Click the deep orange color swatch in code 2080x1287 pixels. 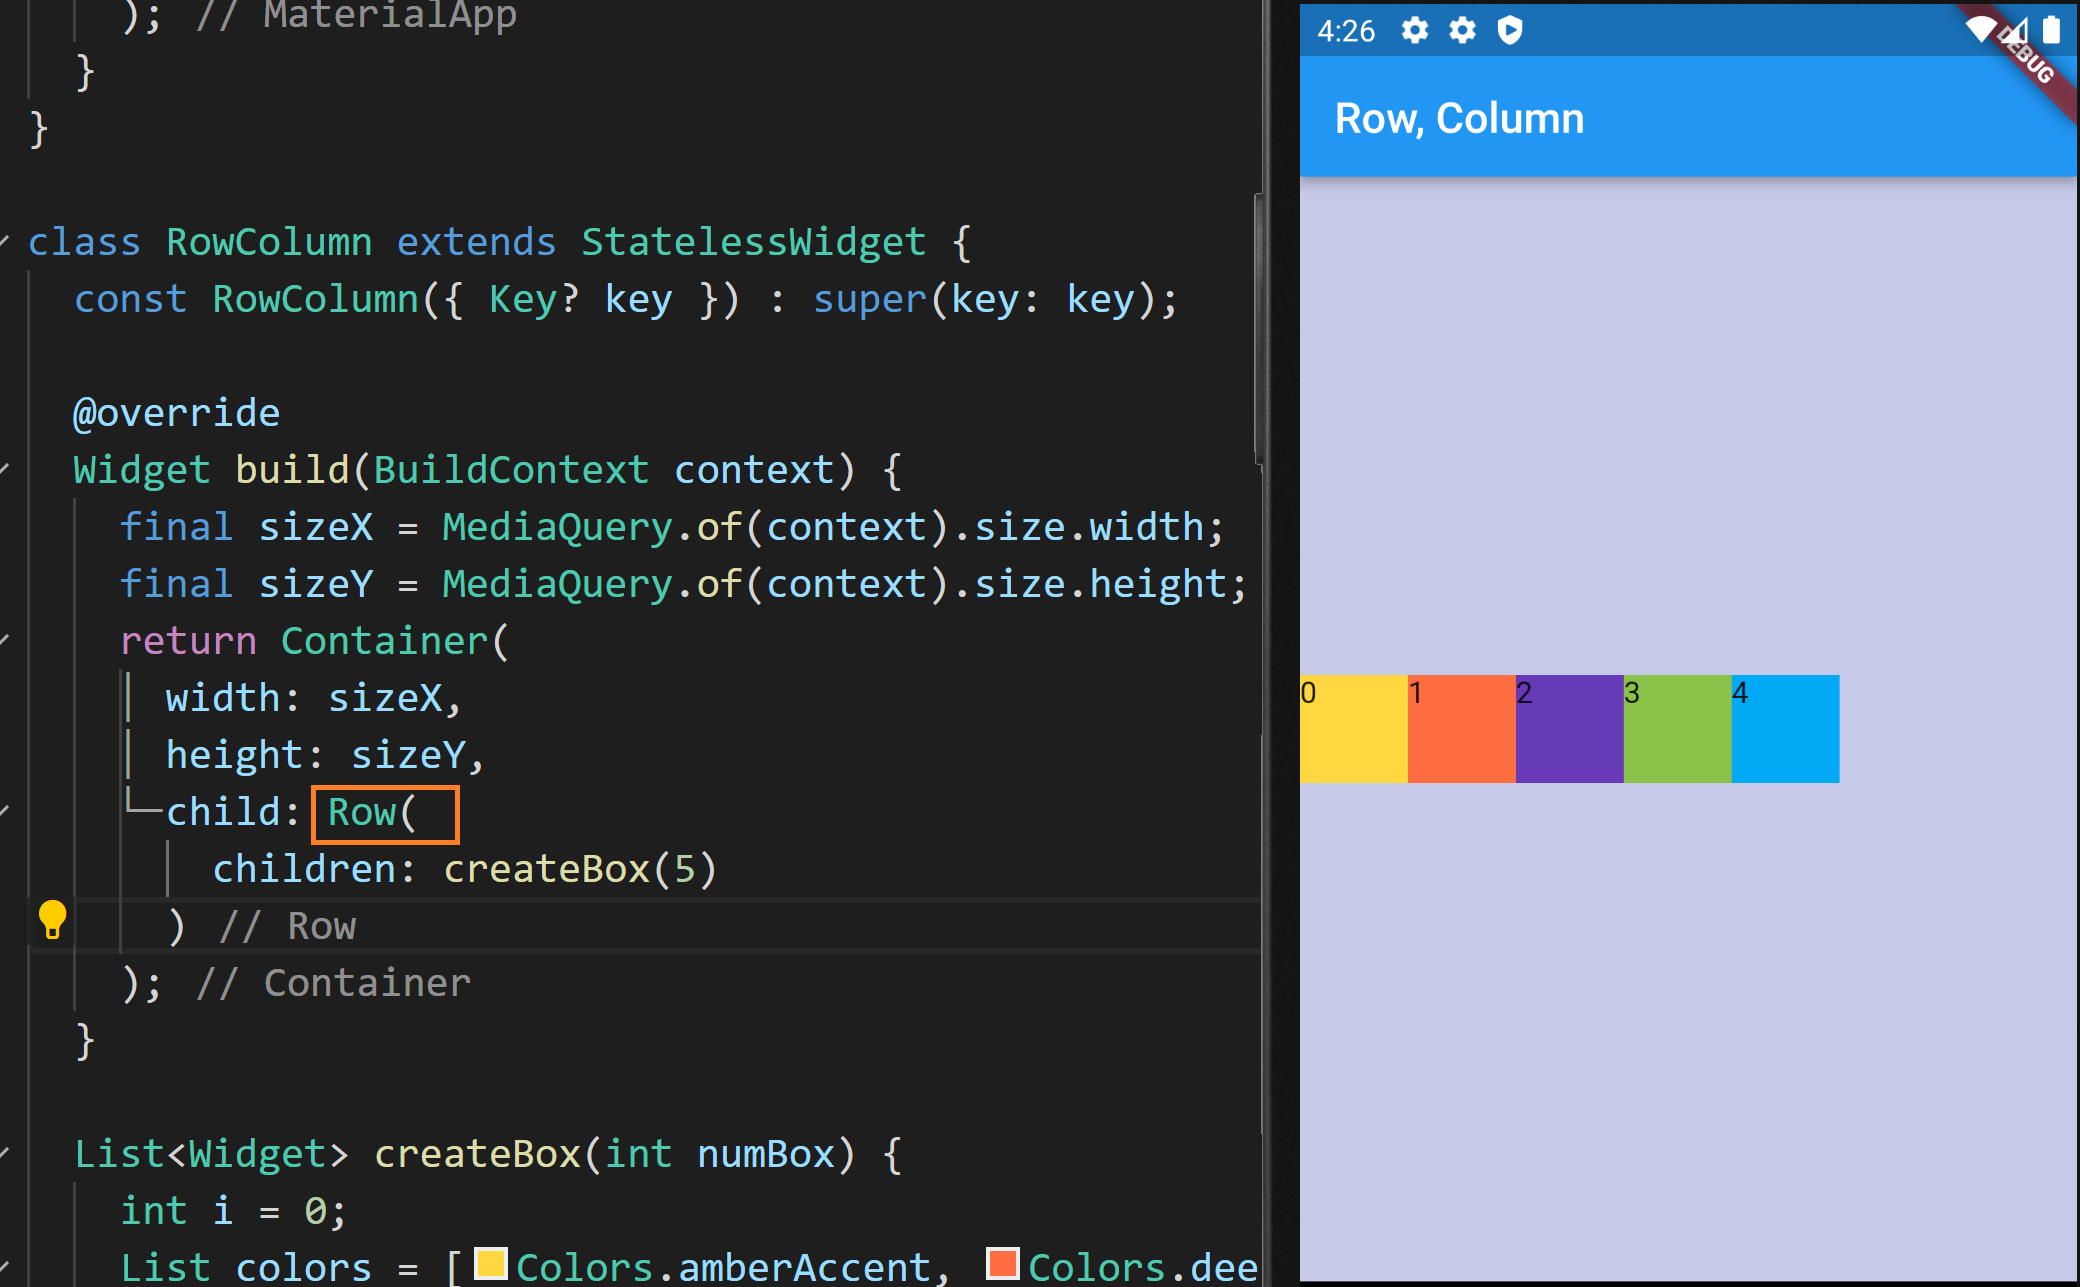point(1002,1264)
